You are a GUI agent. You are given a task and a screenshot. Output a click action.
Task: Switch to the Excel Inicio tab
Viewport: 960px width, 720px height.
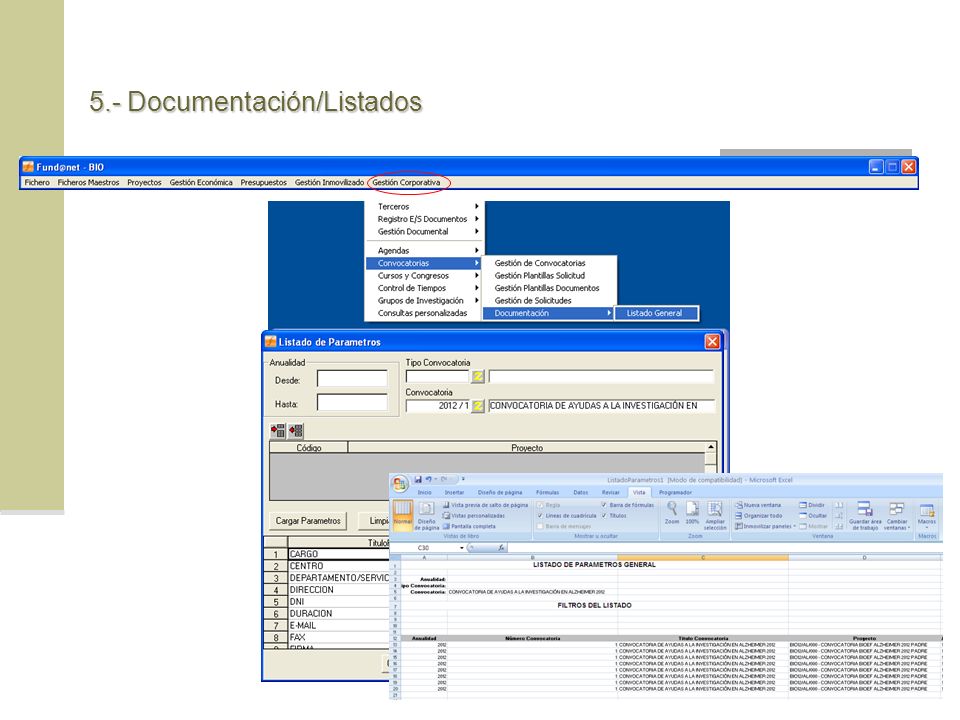pos(424,492)
